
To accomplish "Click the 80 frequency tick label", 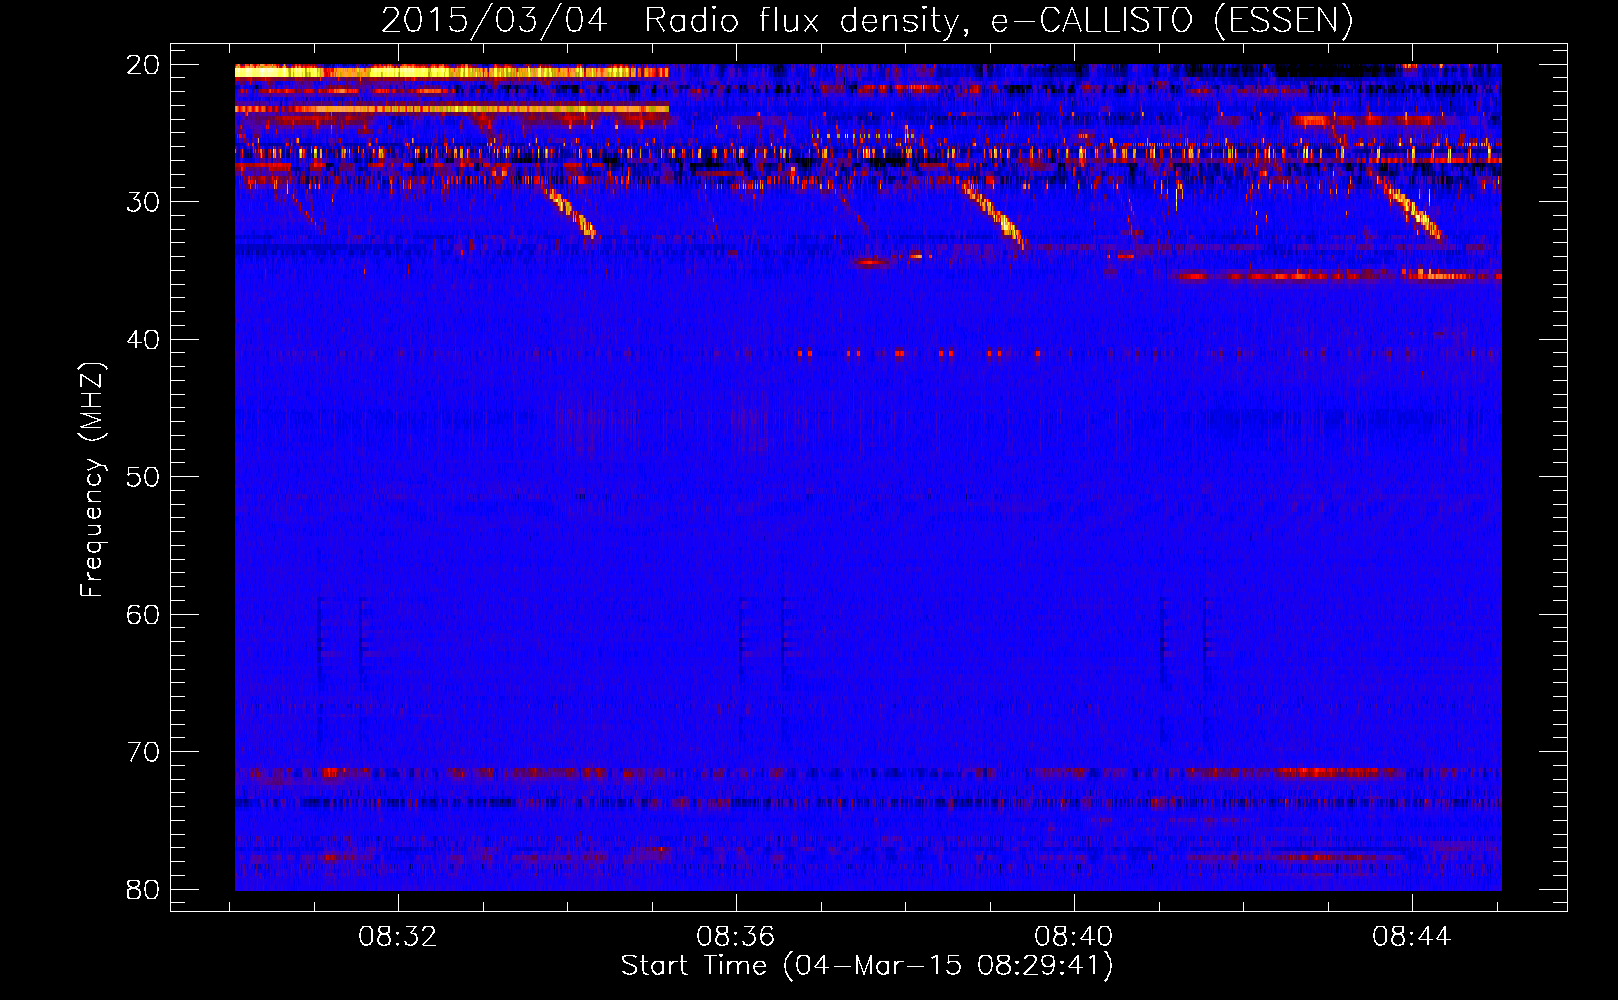I will 143,889.
